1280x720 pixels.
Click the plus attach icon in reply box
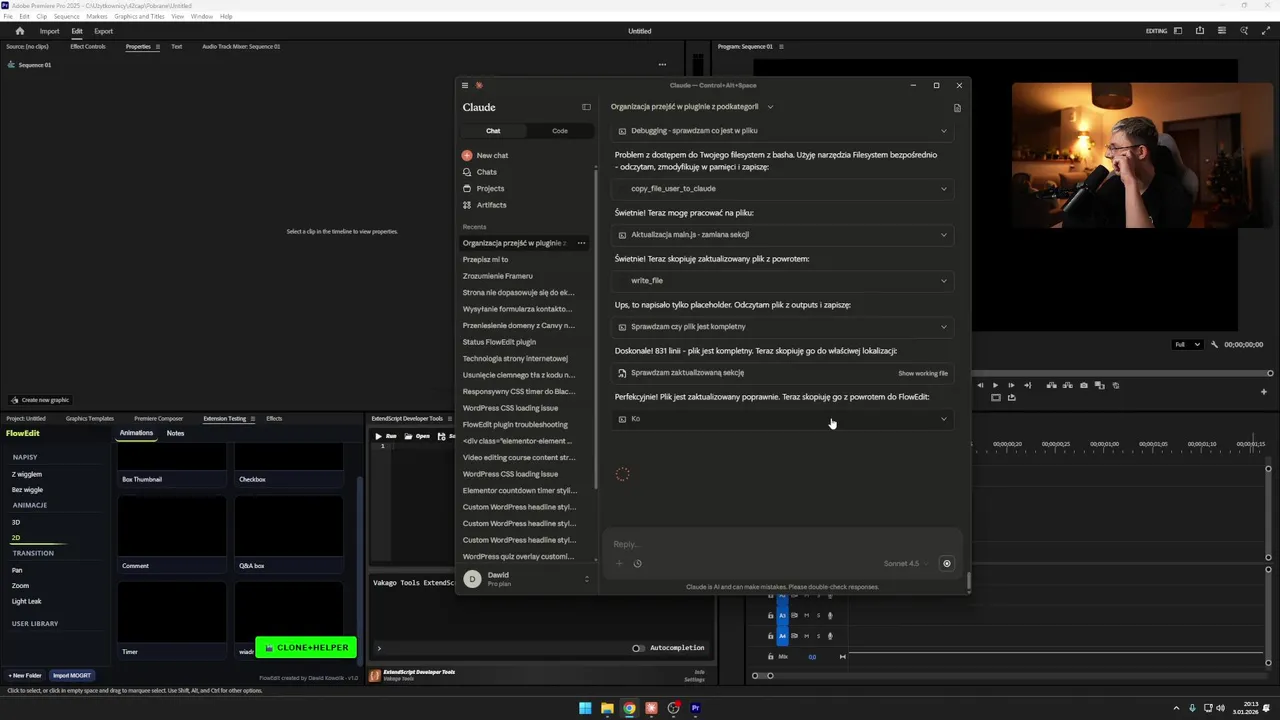click(x=619, y=563)
